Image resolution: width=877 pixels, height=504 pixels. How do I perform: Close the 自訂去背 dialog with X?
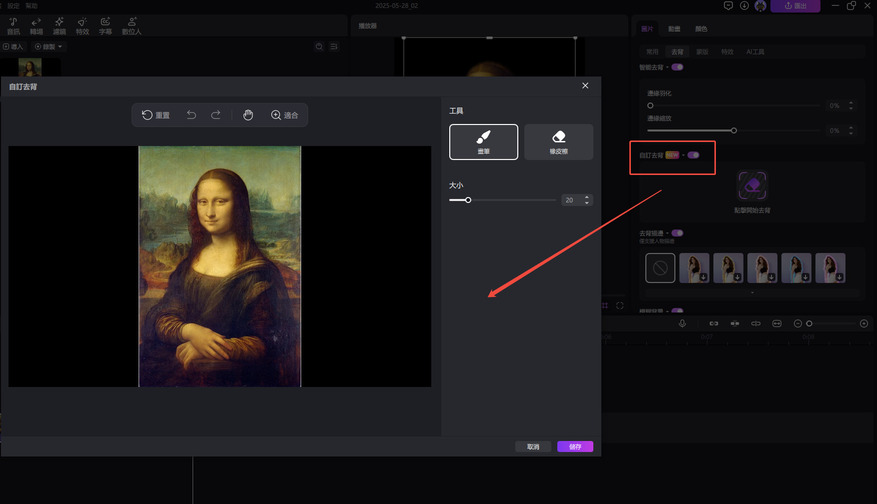[585, 86]
